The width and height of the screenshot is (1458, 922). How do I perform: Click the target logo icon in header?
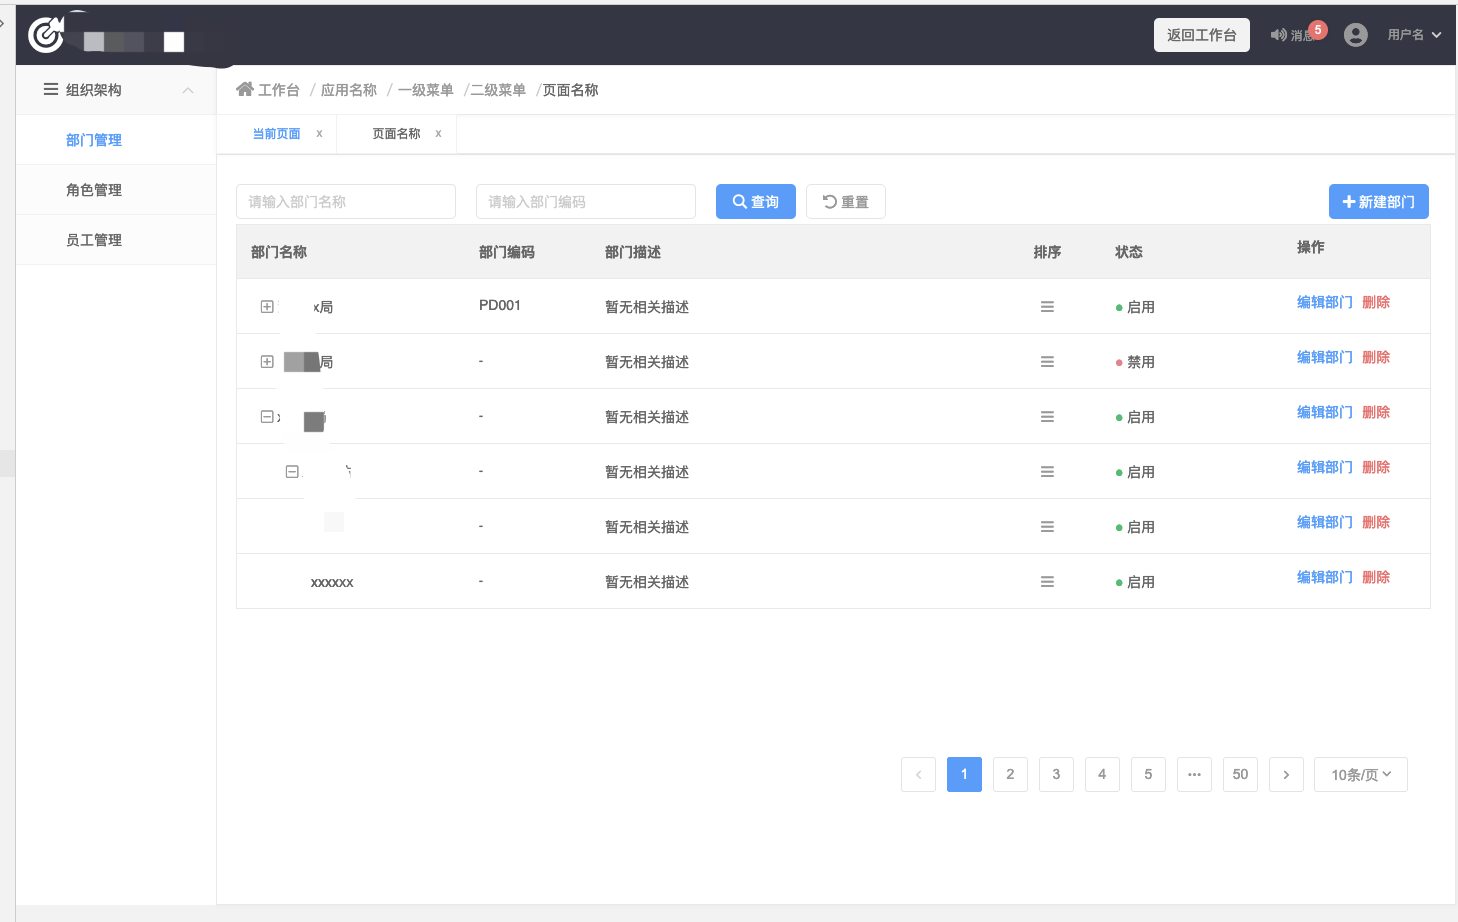[x=46, y=34]
